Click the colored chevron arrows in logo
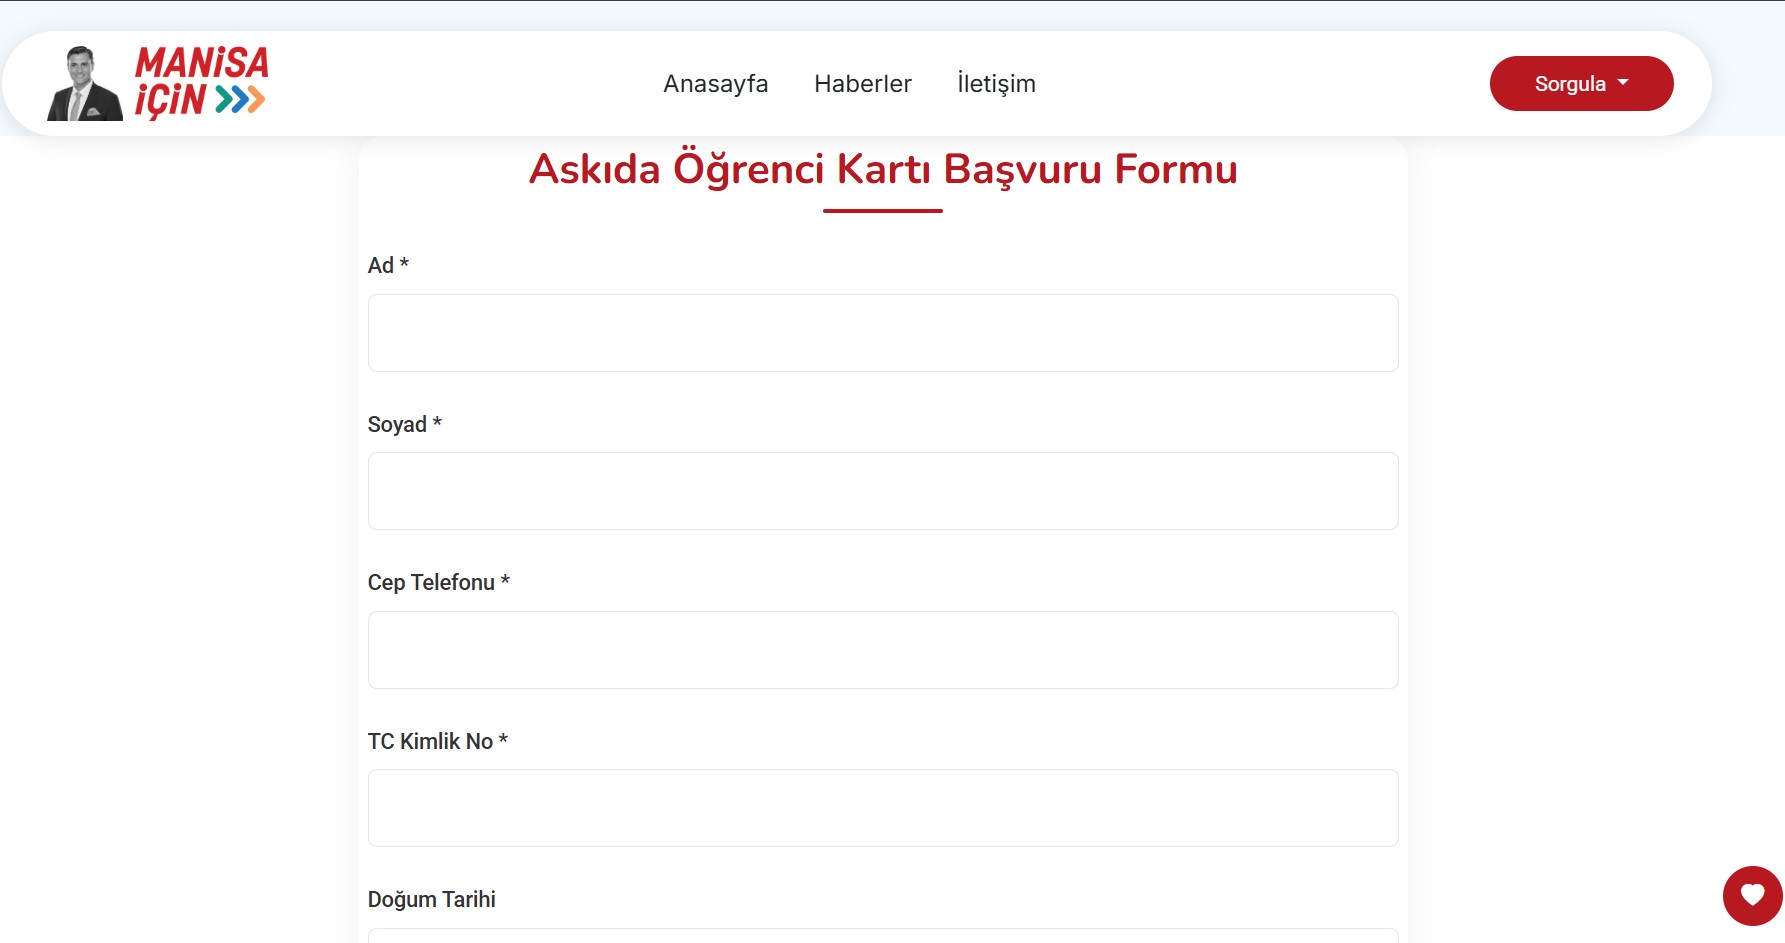 (240, 100)
